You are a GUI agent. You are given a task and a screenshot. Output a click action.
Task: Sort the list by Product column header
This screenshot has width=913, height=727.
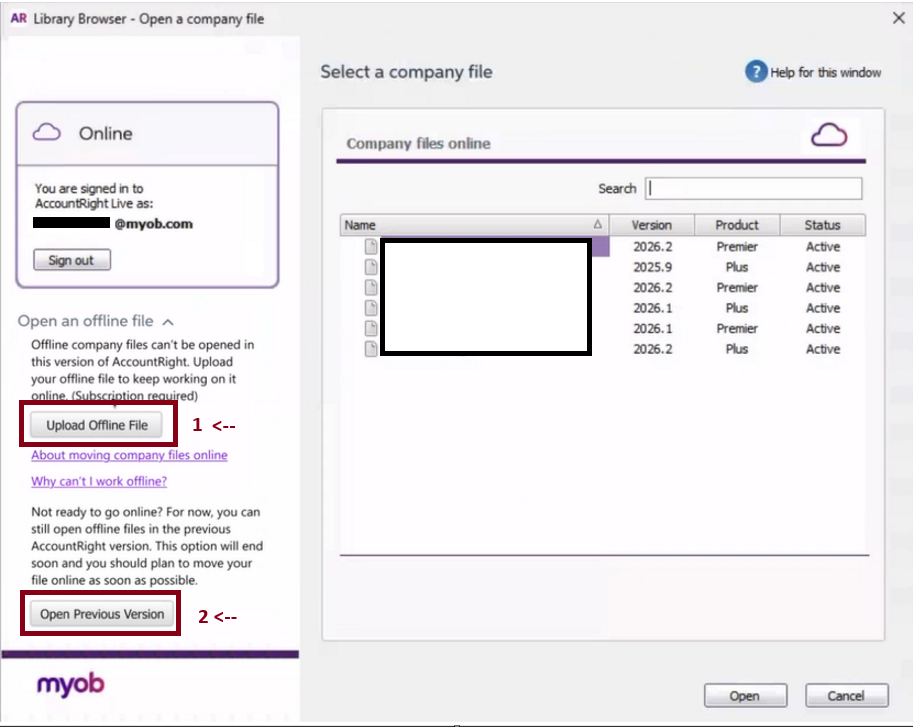pos(737,225)
